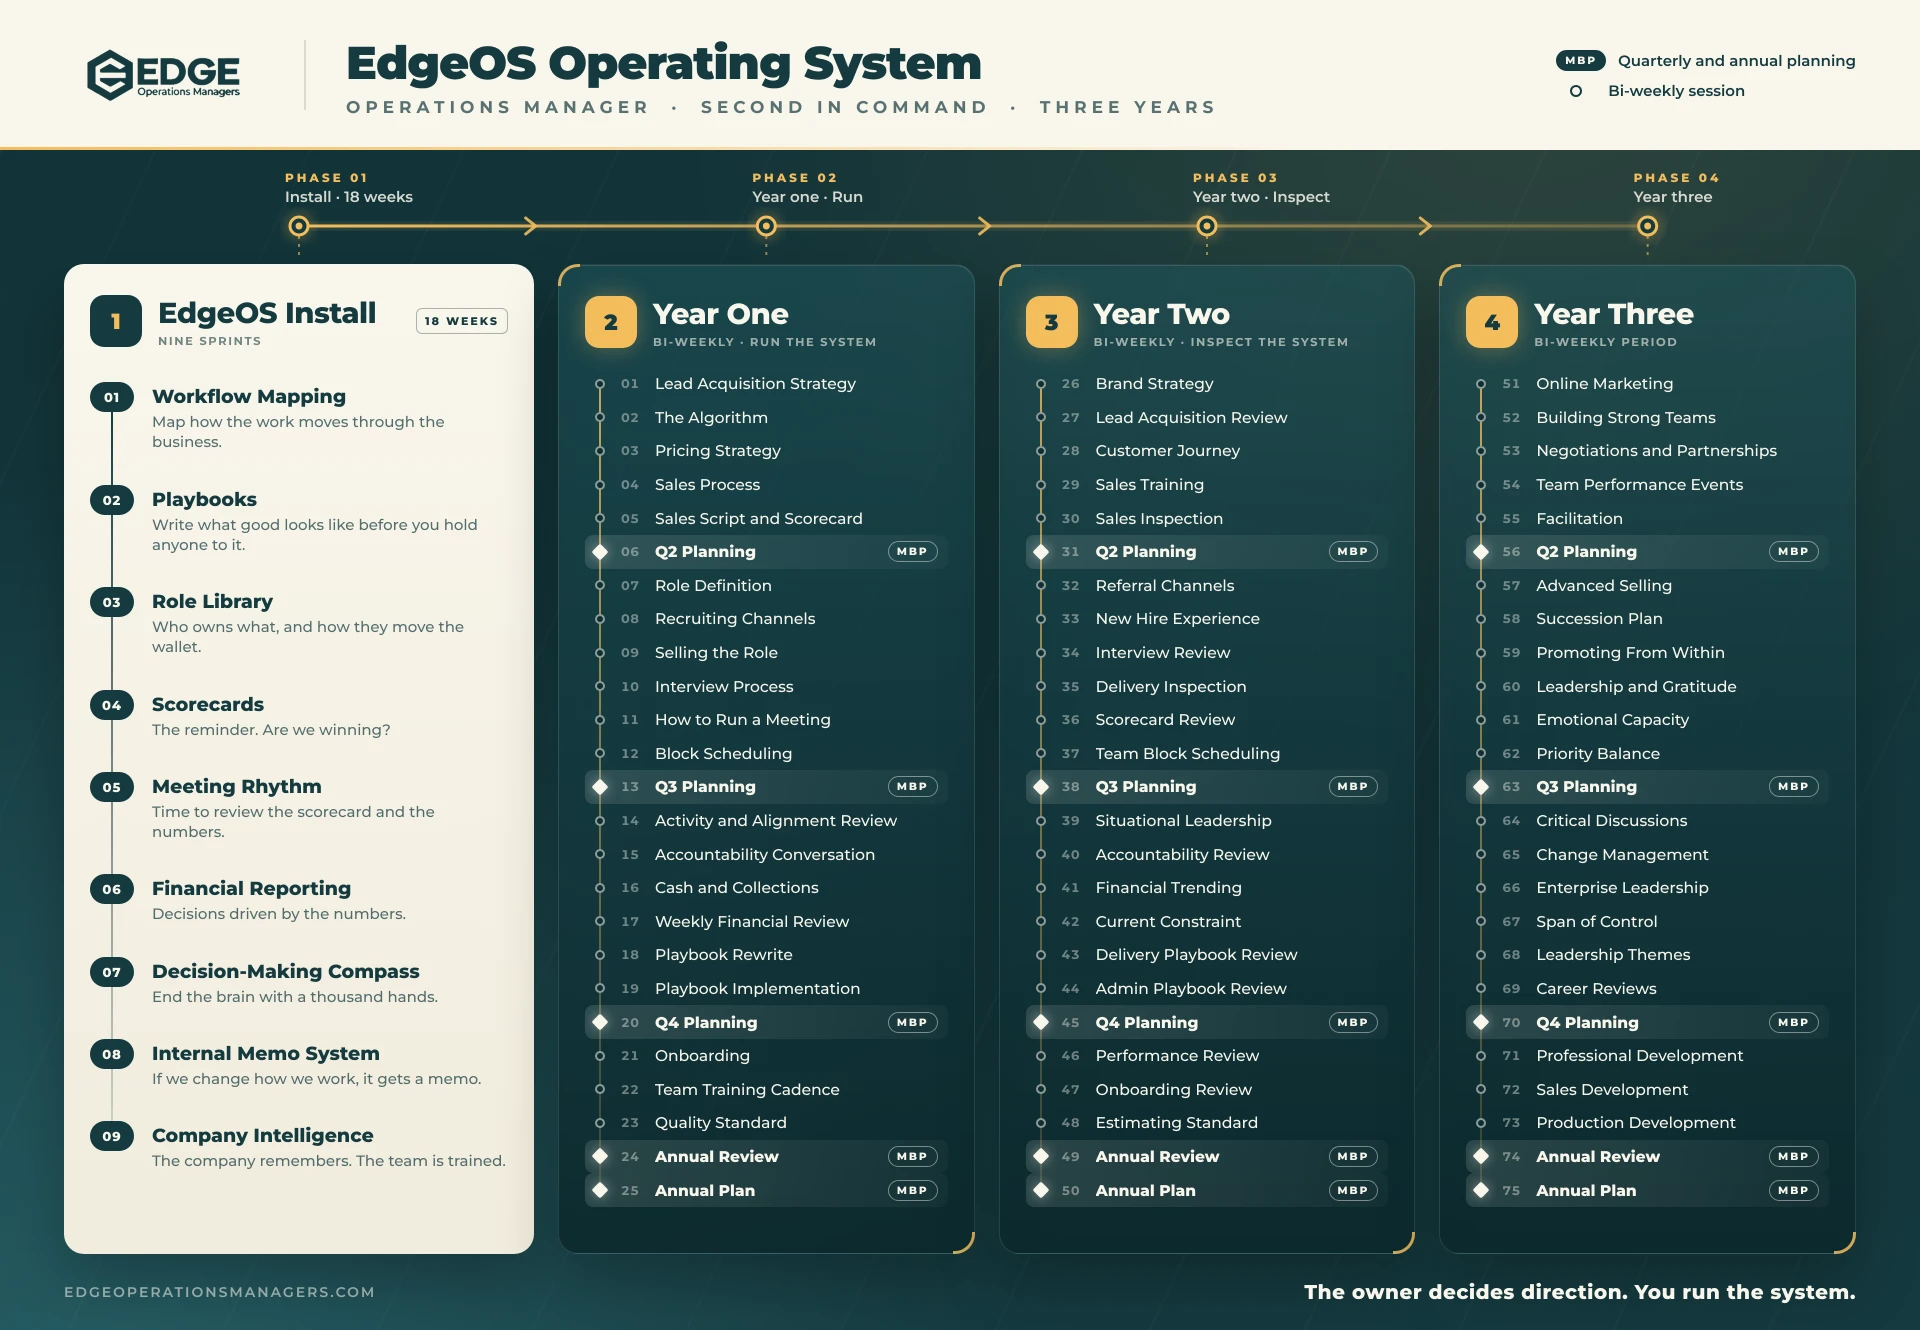Screen dimensions: 1920x1330
Task: Open session 58 Succession Plan
Action: pos(1647,619)
